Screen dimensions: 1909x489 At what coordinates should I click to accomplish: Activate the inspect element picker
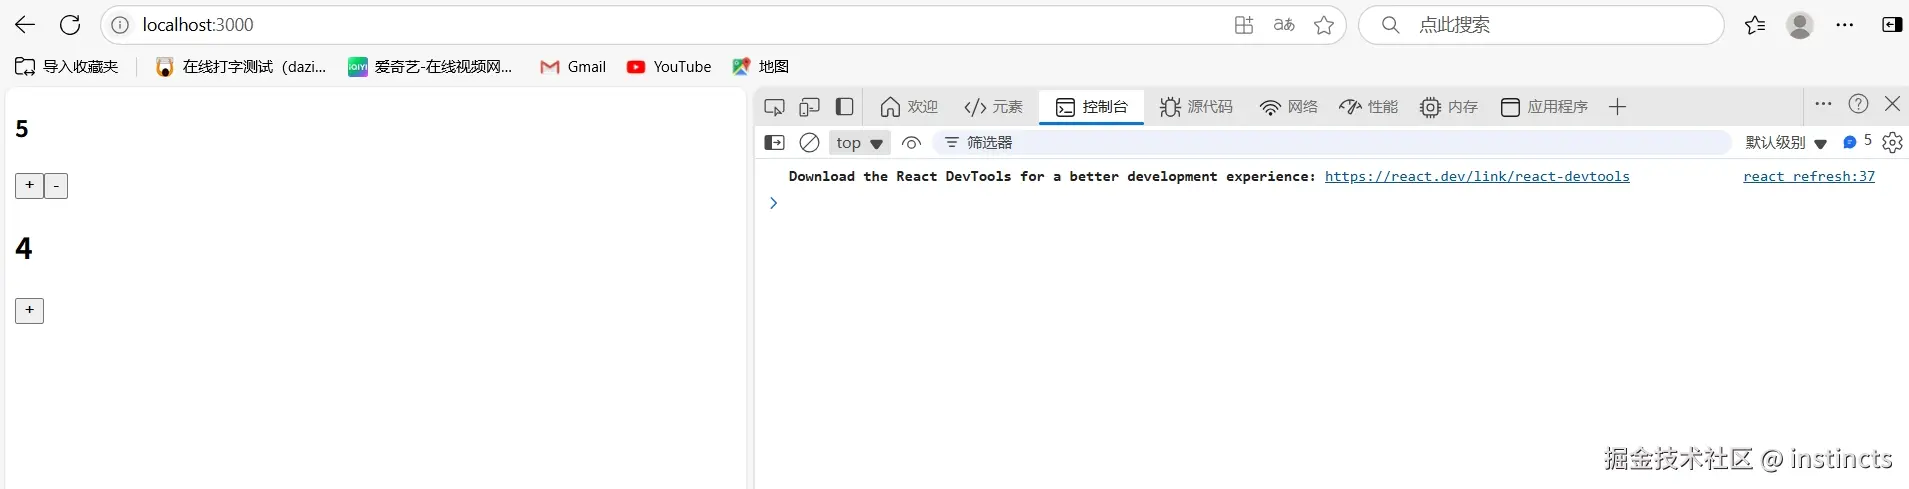click(x=774, y=107)
